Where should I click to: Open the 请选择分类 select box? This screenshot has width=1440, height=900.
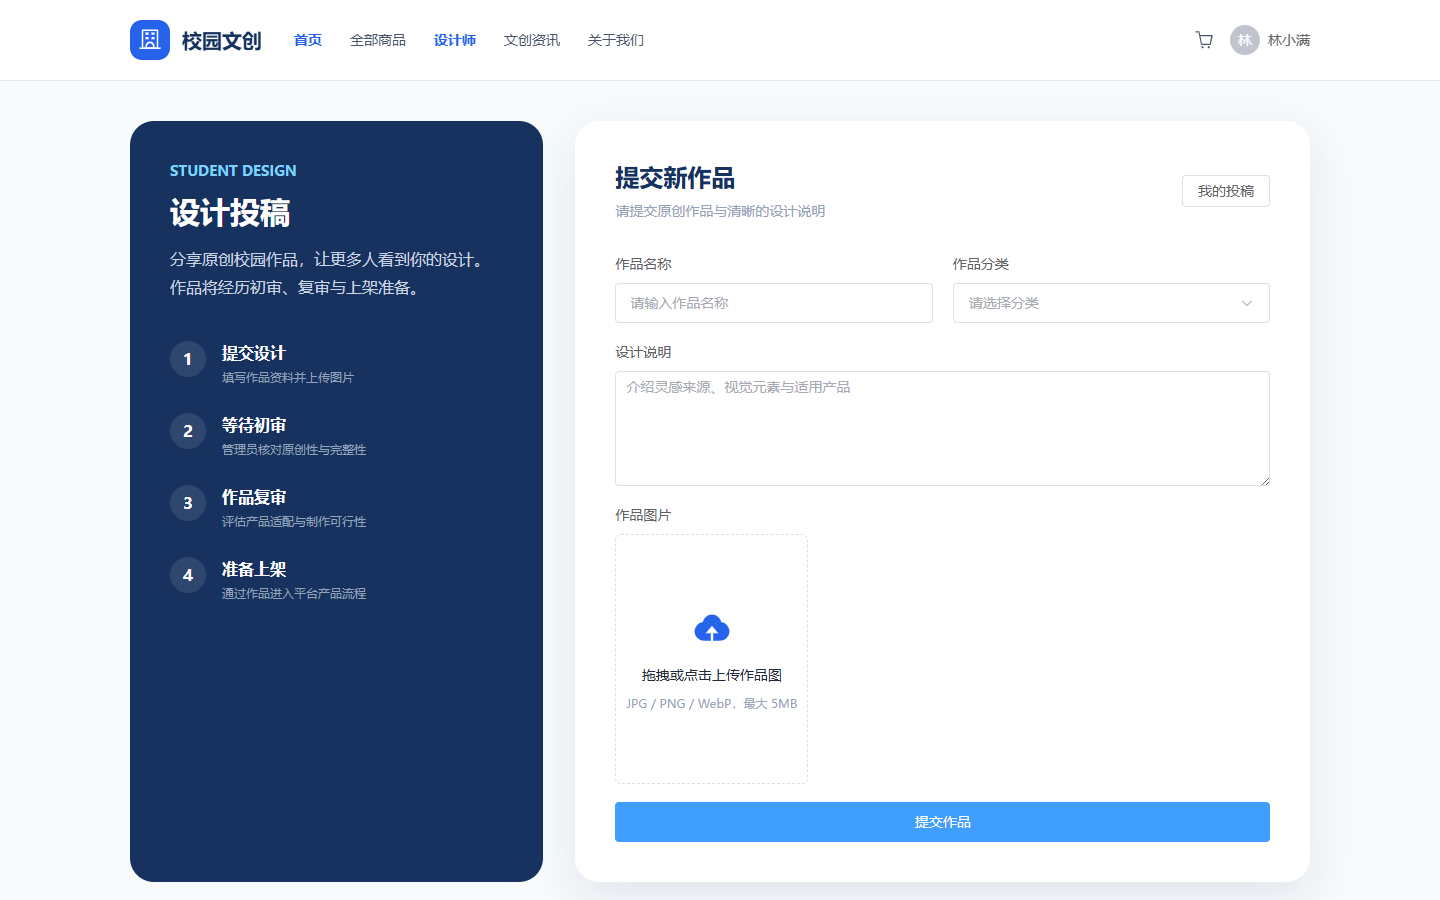(x=1111, y=303)
